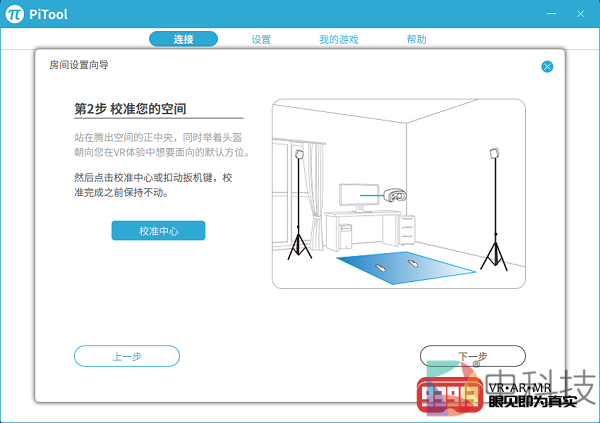Open the 帮助 tab

[416, 39]
